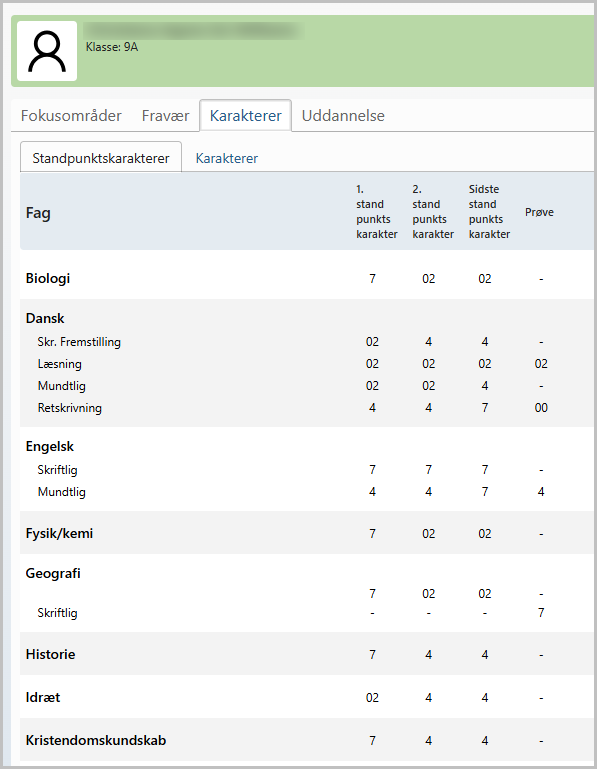Click the Retskrivning row label
Image resolution: width=597 pixels, height=769 pixels.
pyautogui.click(x=70, y=408)
